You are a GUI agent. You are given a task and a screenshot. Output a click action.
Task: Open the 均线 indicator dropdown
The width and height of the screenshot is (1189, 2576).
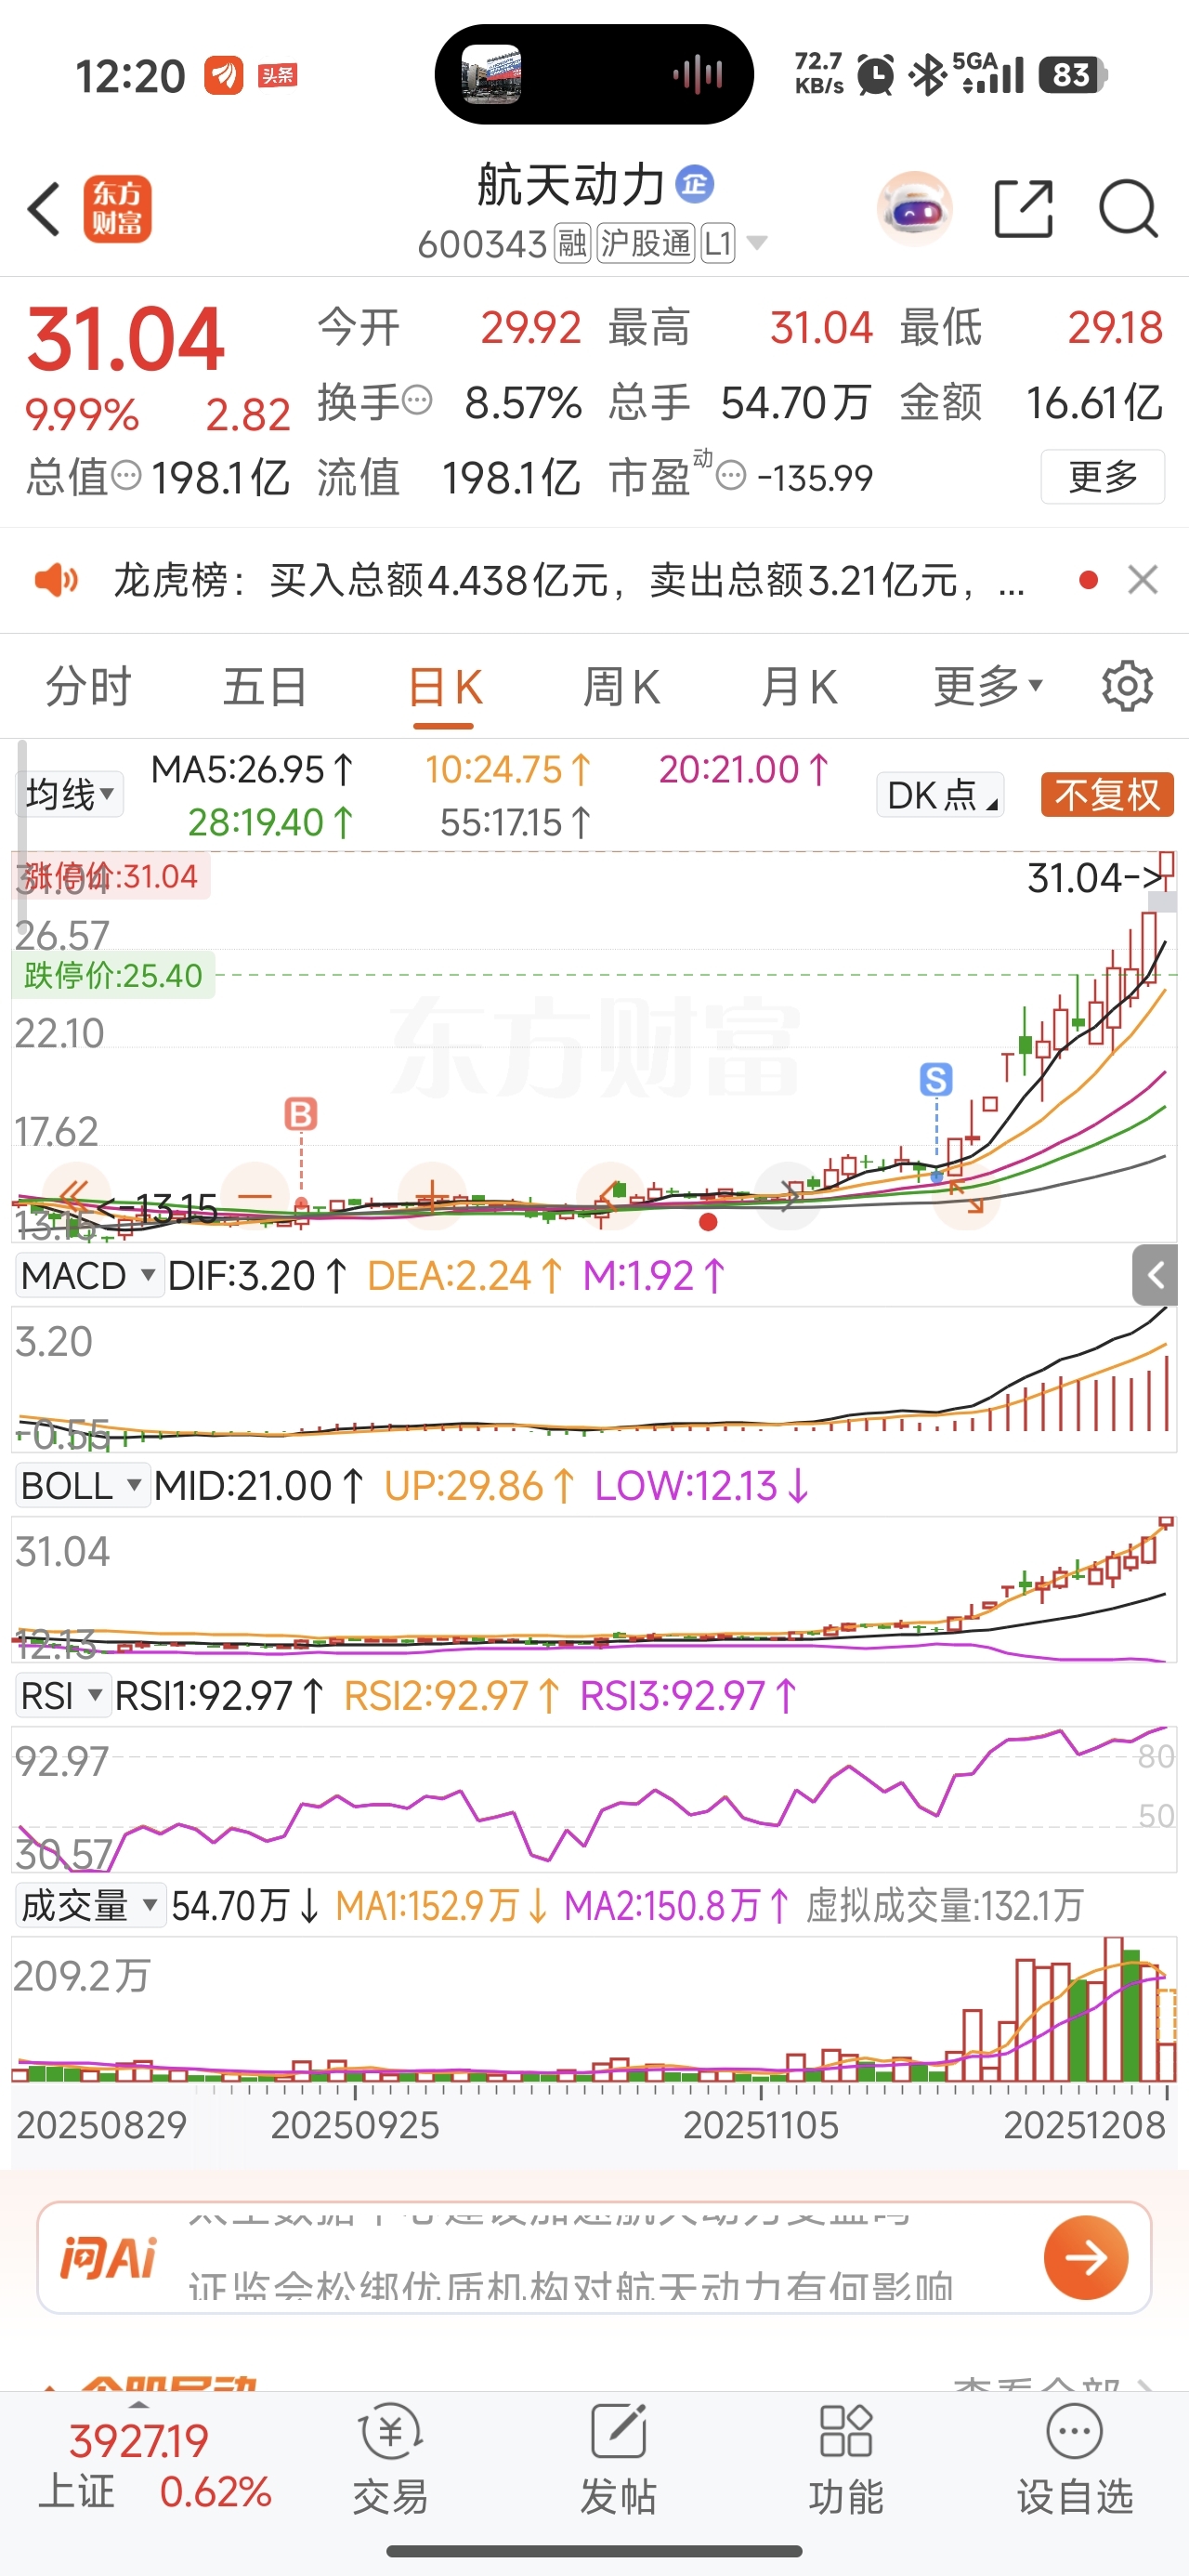(70, 795)
